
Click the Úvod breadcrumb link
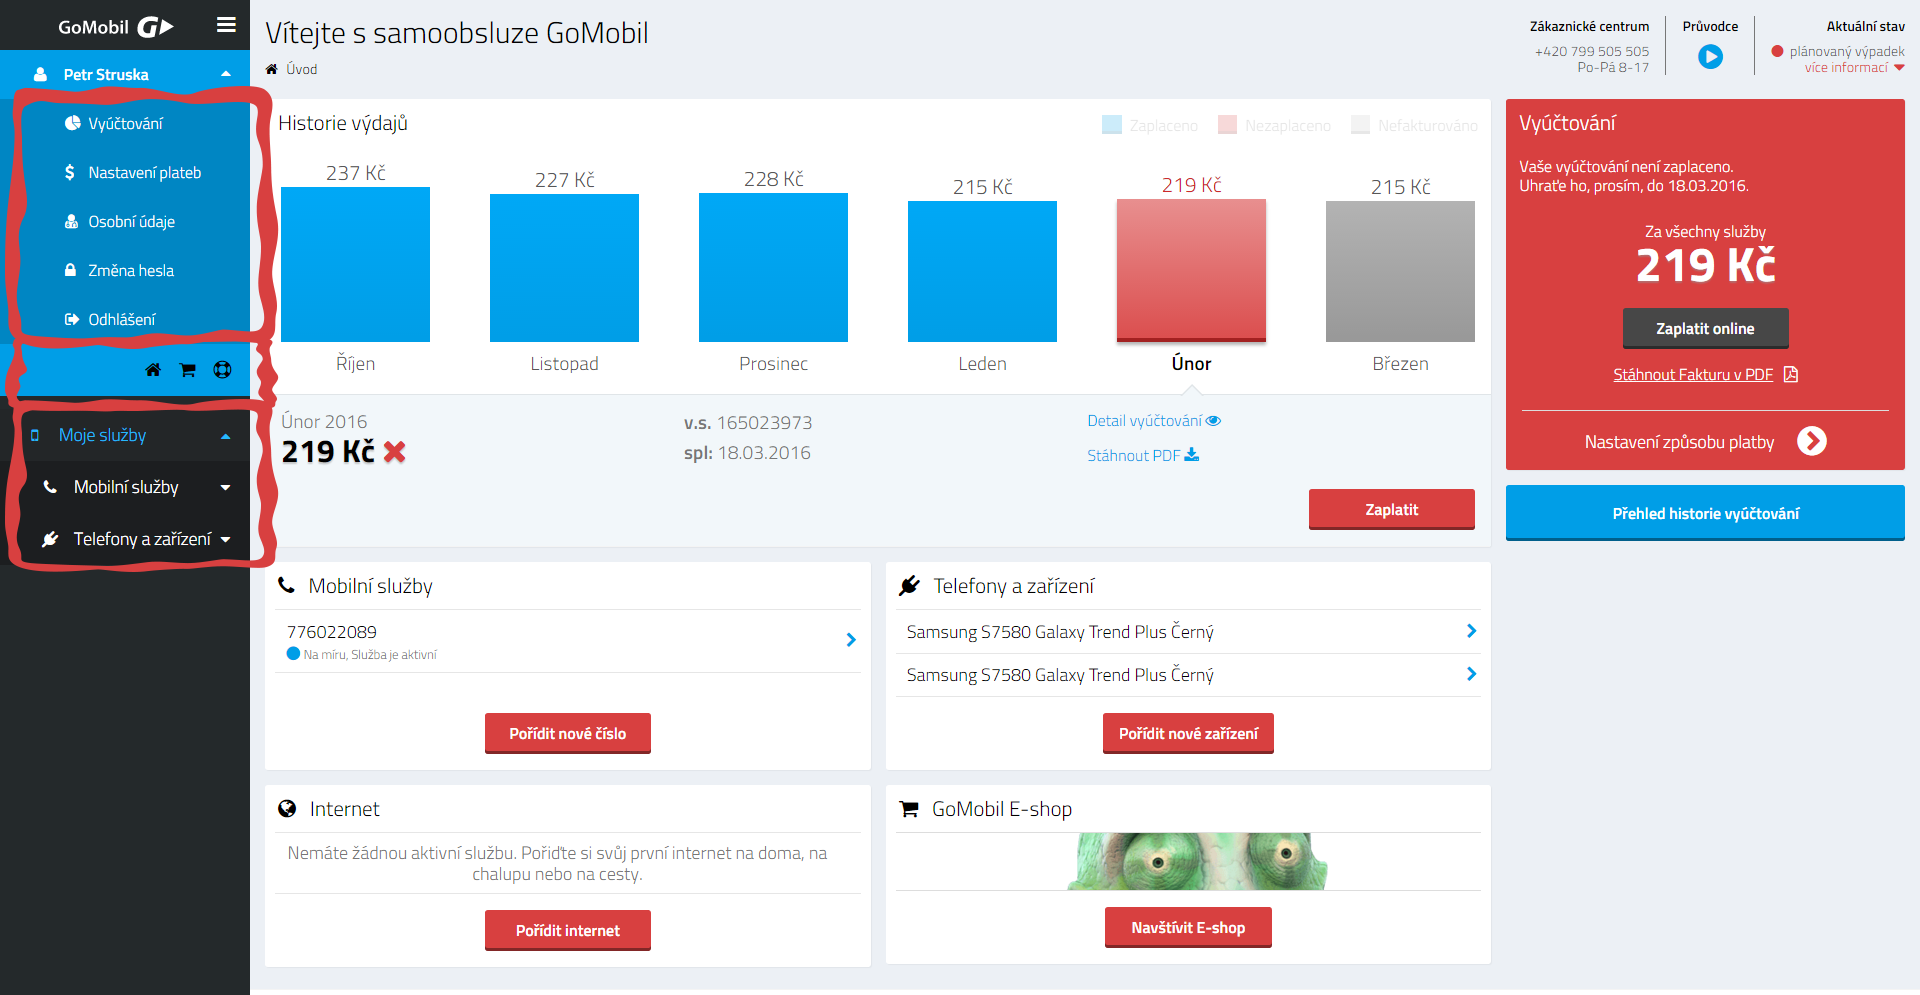302,69
